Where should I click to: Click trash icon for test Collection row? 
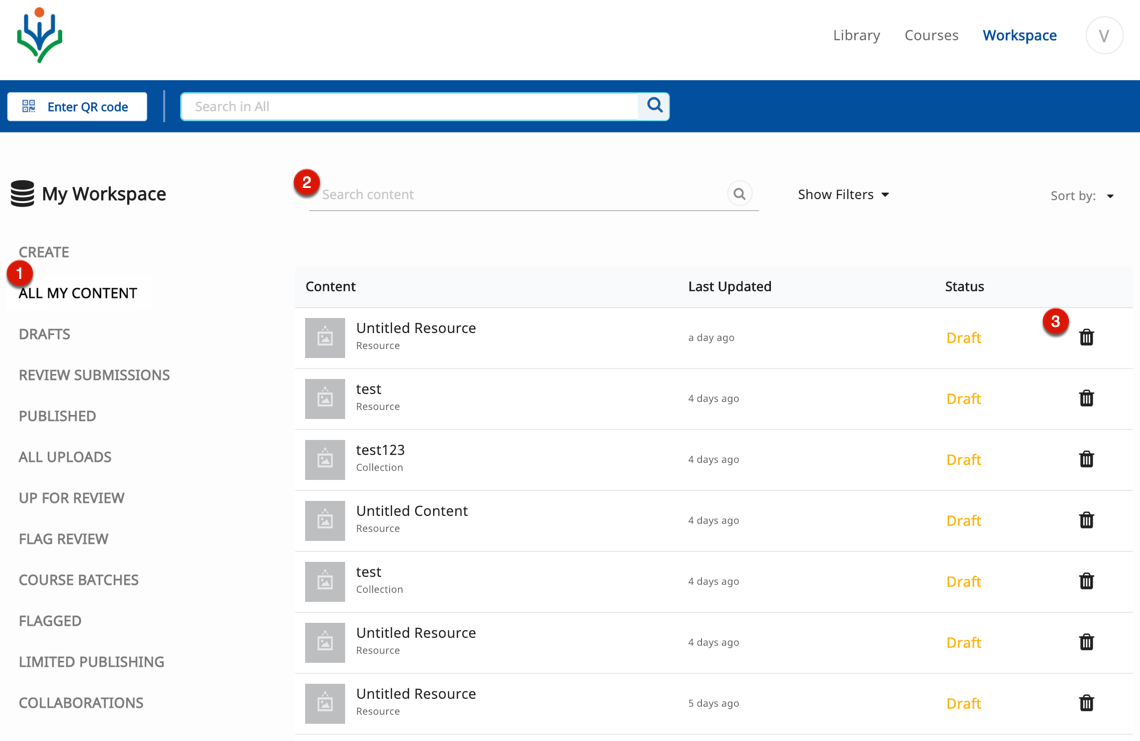(1086, 582)
